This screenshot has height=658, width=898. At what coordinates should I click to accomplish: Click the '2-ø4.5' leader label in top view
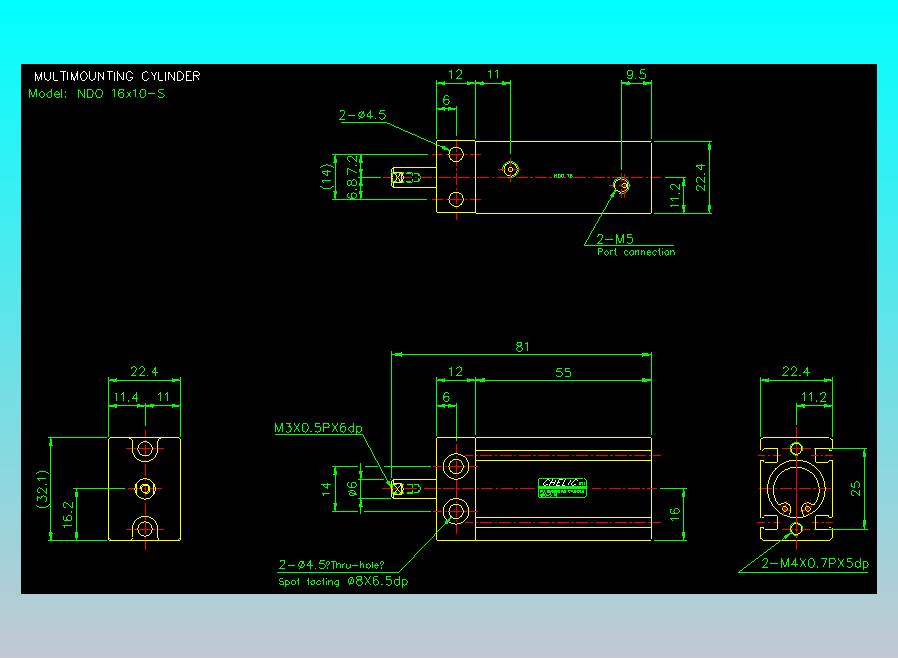point(363,115)
